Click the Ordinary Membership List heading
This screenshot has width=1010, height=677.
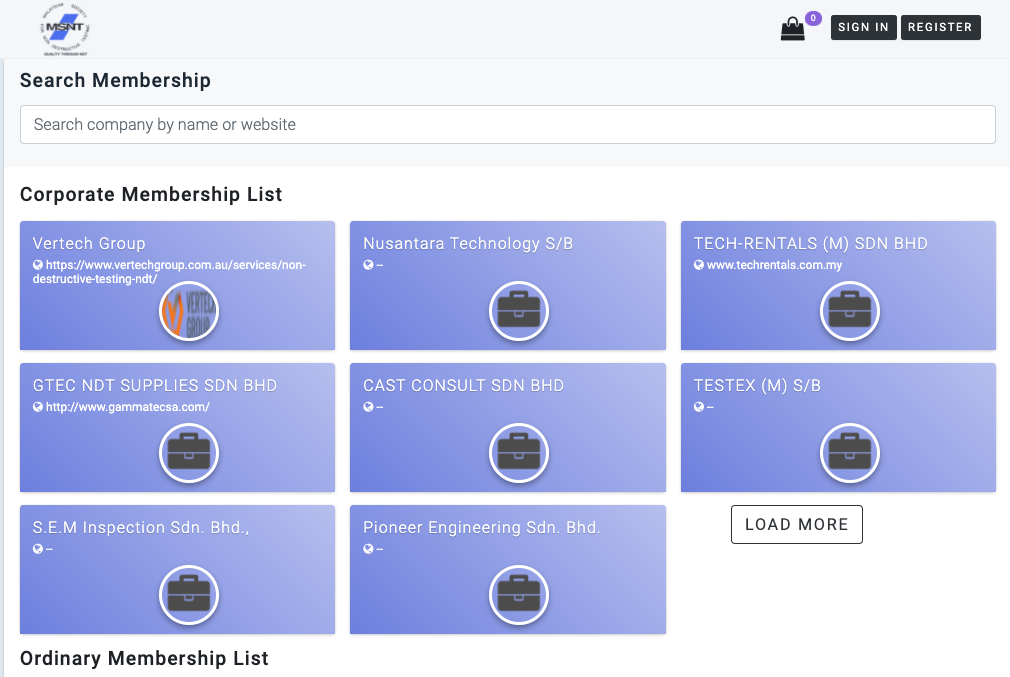point(144,658)
